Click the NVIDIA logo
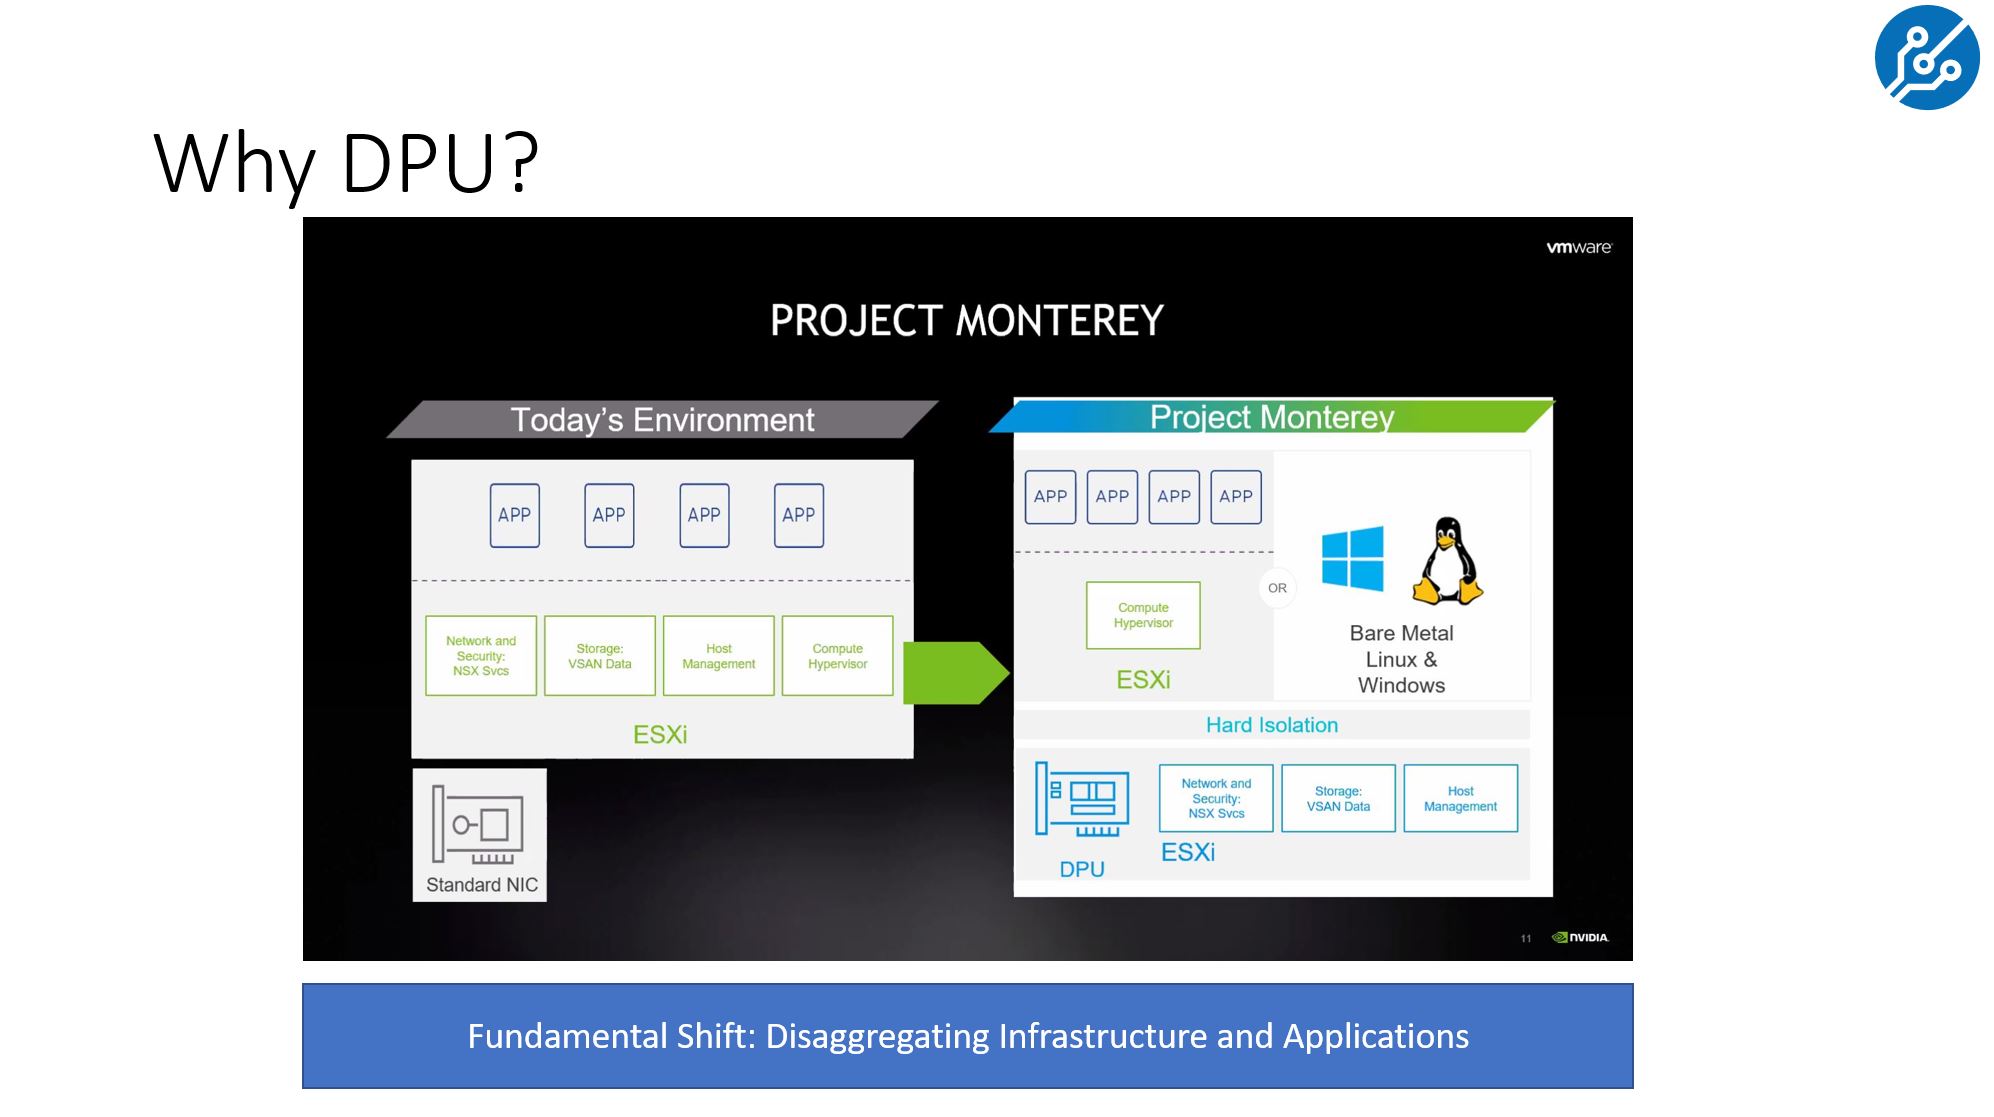The image size is (1994, 1117). coord(1580,937)
